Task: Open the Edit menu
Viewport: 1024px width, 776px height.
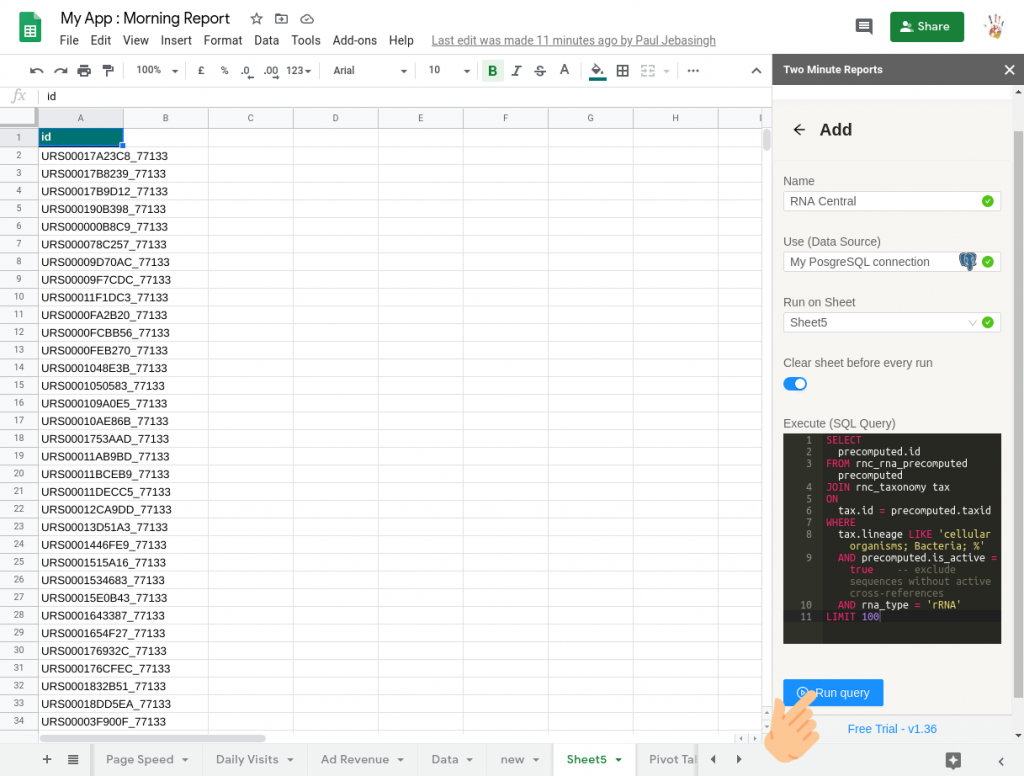Action: coord(101,40)
